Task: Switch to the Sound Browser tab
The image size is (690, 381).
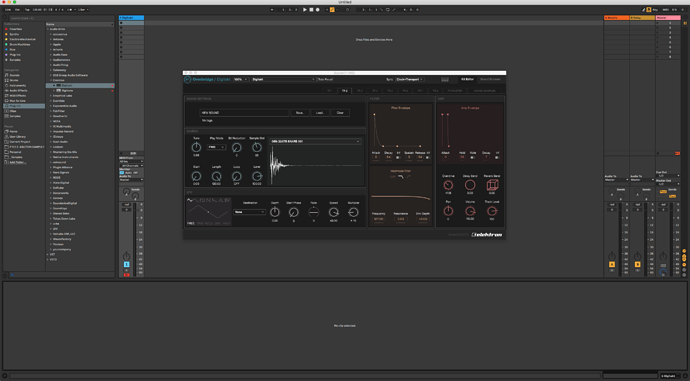Action: pos(490,80)
